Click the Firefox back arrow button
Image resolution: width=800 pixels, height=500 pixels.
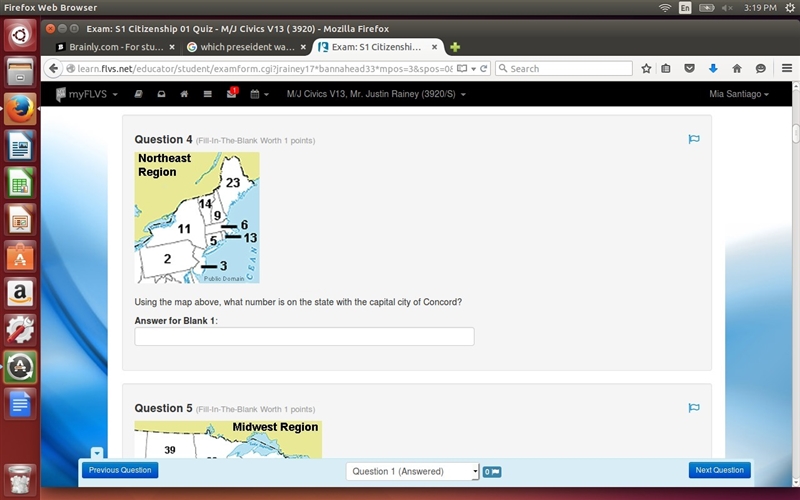(x=54, y=68)
